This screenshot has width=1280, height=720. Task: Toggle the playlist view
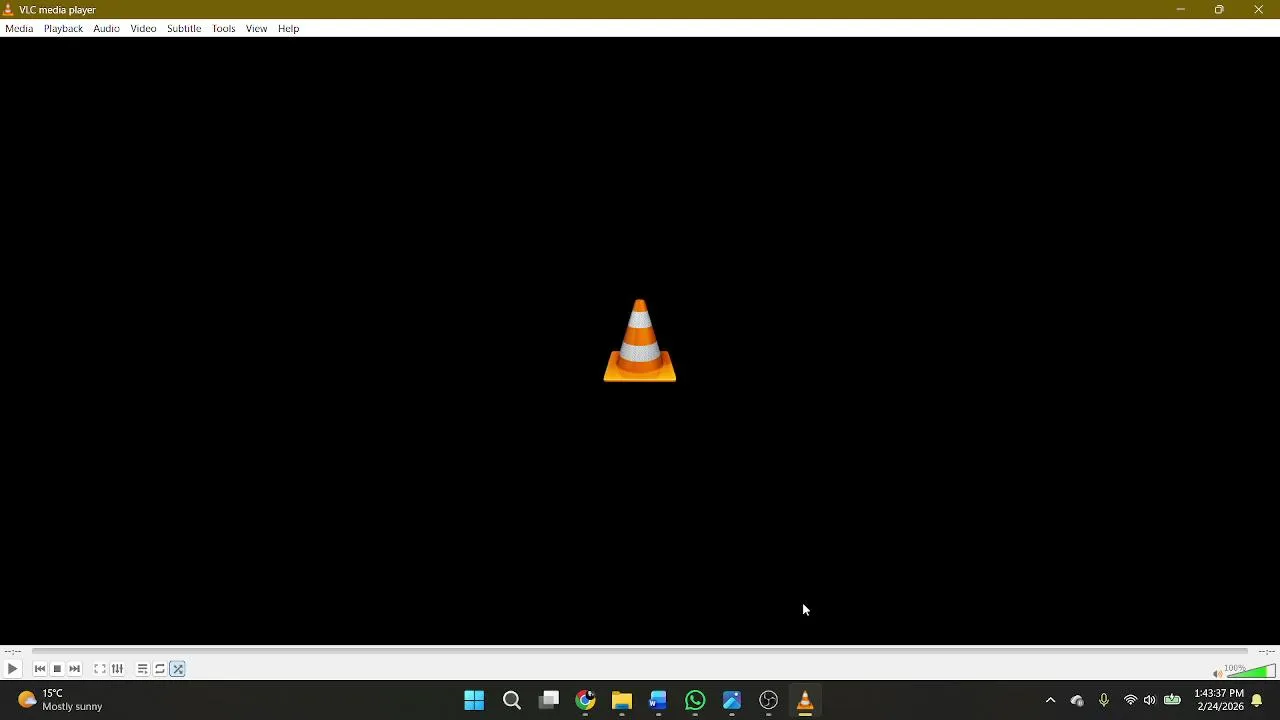143,669
